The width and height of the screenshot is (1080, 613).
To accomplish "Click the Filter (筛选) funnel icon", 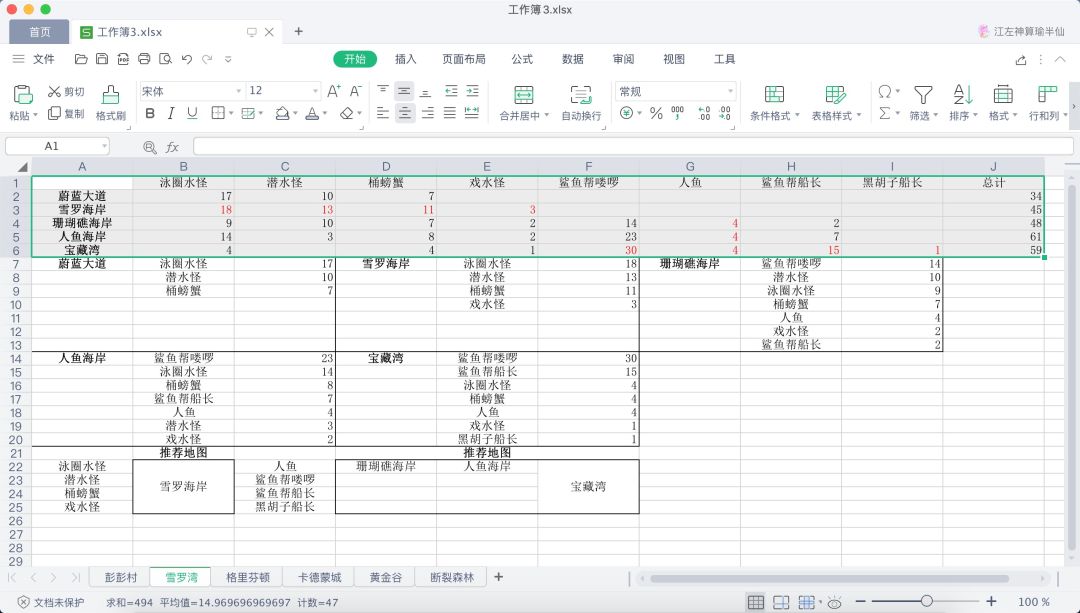I will pyautogui.click(x=923, y=95).
